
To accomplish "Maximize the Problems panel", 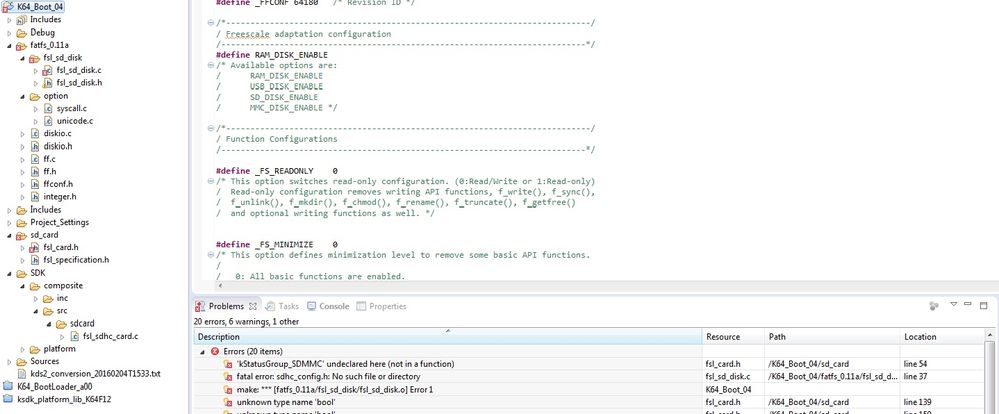I will 984,306.
